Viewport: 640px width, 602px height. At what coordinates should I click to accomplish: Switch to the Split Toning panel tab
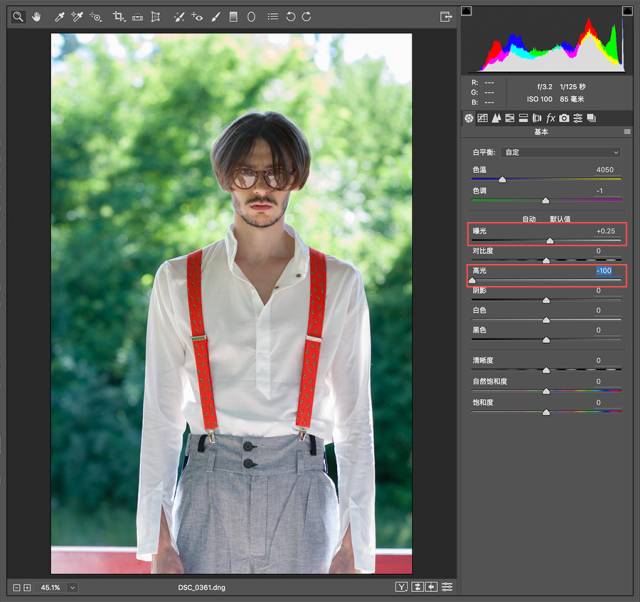coord(523,118)
